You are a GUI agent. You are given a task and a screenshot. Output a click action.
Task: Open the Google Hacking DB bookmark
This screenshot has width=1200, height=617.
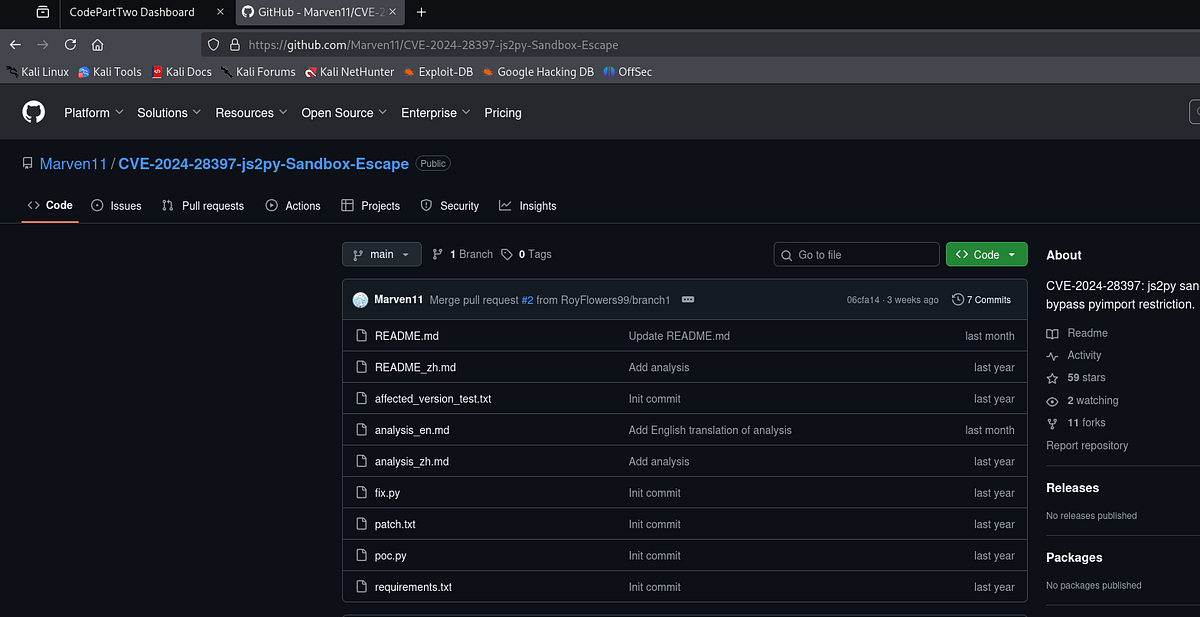538,72
